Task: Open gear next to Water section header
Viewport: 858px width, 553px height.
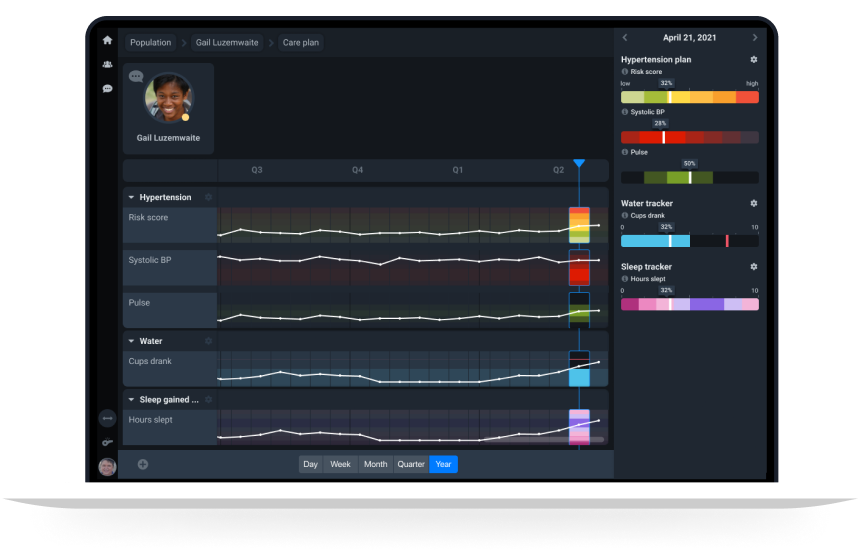Action: pyautogui.click(x=208, y=341)
